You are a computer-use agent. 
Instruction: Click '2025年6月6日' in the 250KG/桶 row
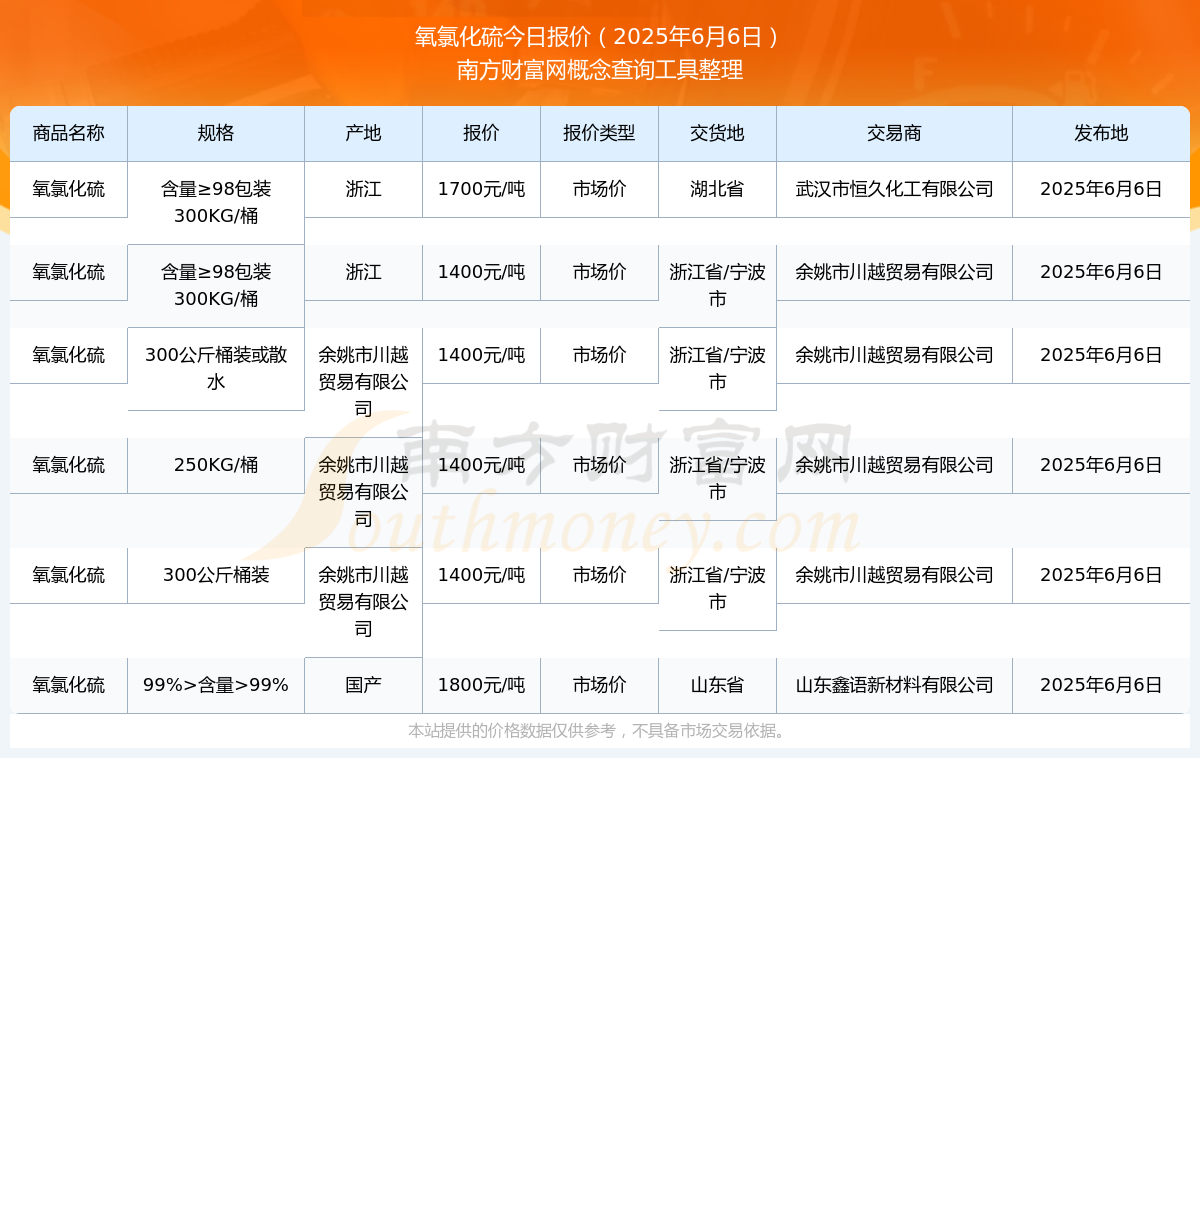pos(1101,465)
